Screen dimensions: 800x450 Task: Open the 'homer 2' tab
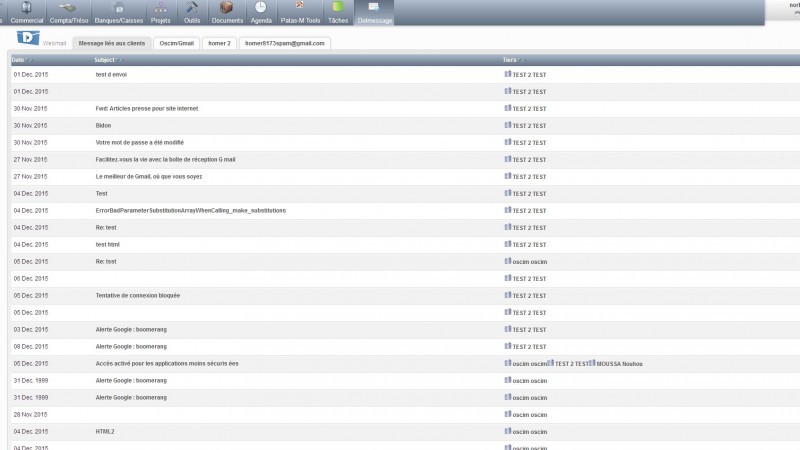coord(219,43)
